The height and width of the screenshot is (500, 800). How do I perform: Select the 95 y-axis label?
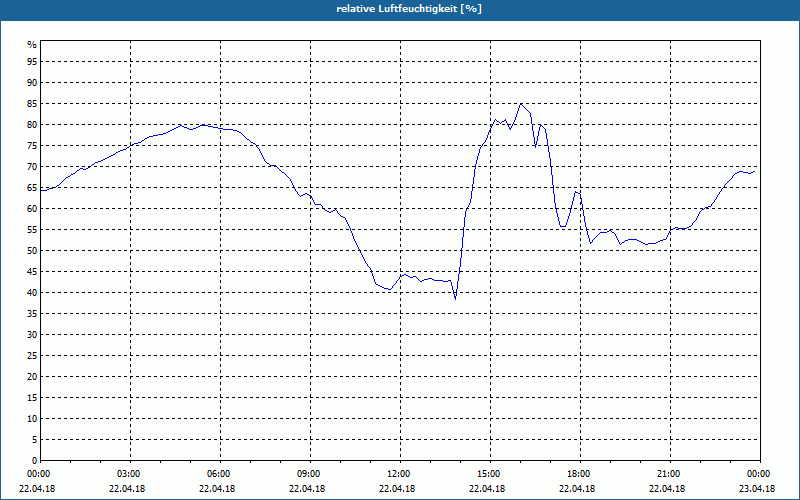(32, 62)
